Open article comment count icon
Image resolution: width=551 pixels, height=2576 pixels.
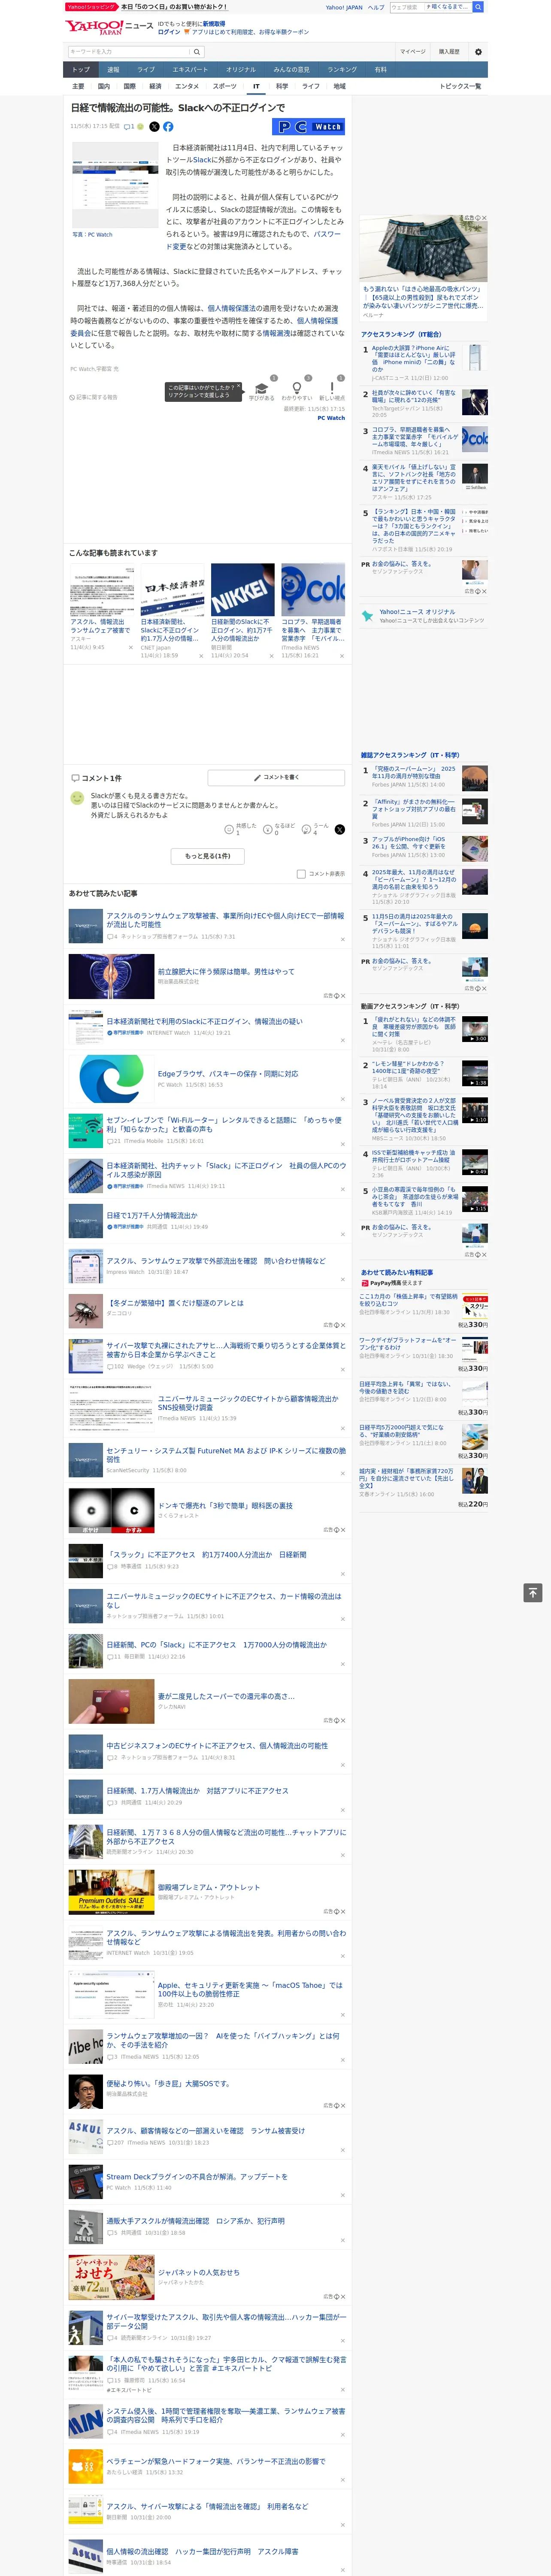tap(129, 127)
